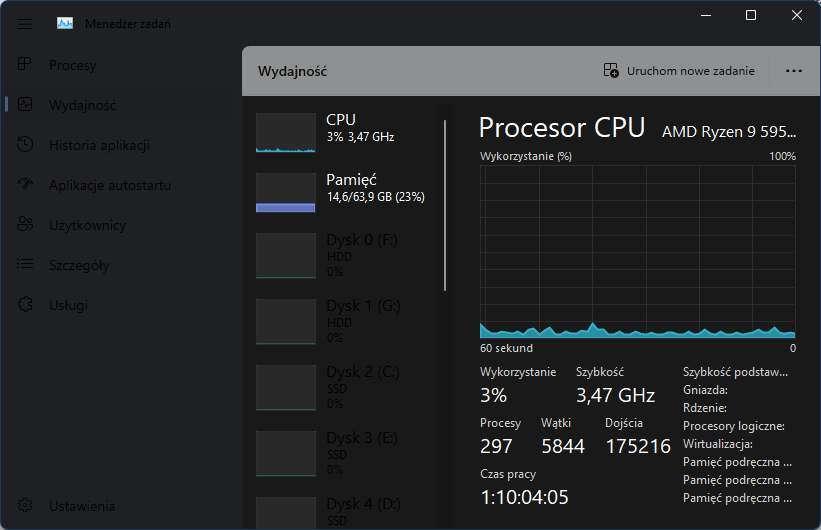
Task: Click the Szczegóły list icon
Action: 25,264
